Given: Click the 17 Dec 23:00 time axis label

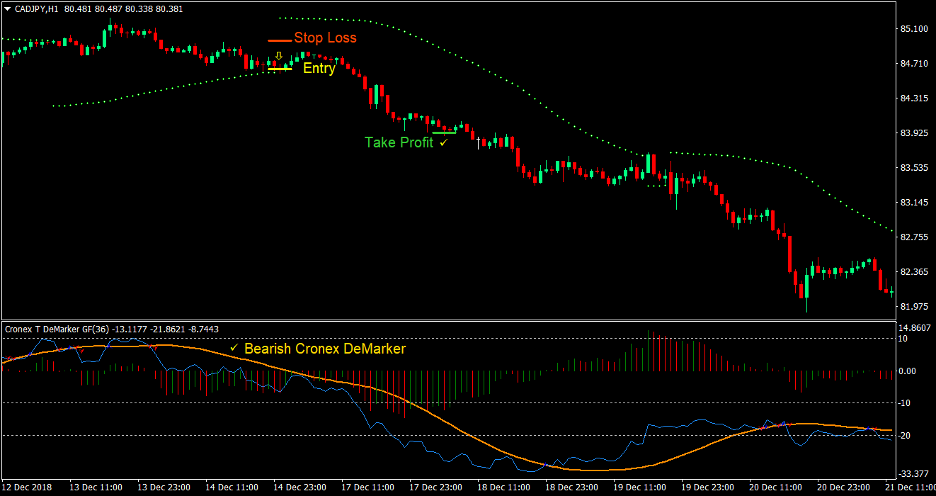Looking at the screenshot, I should coord(437,487).
